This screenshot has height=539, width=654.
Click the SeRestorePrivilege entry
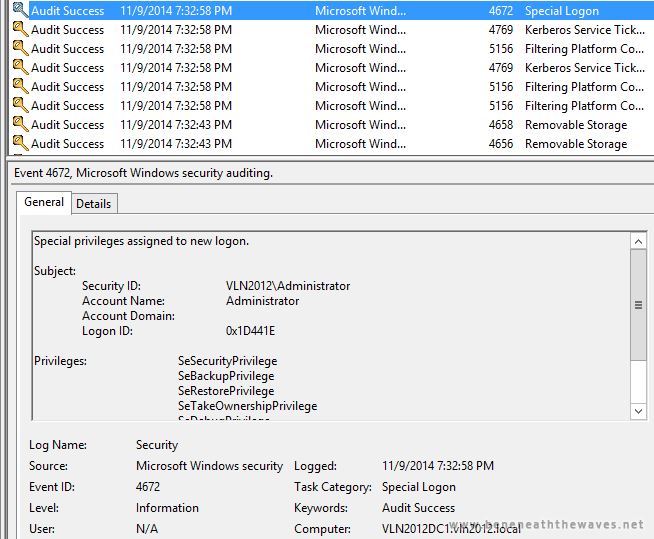(226, 391)
